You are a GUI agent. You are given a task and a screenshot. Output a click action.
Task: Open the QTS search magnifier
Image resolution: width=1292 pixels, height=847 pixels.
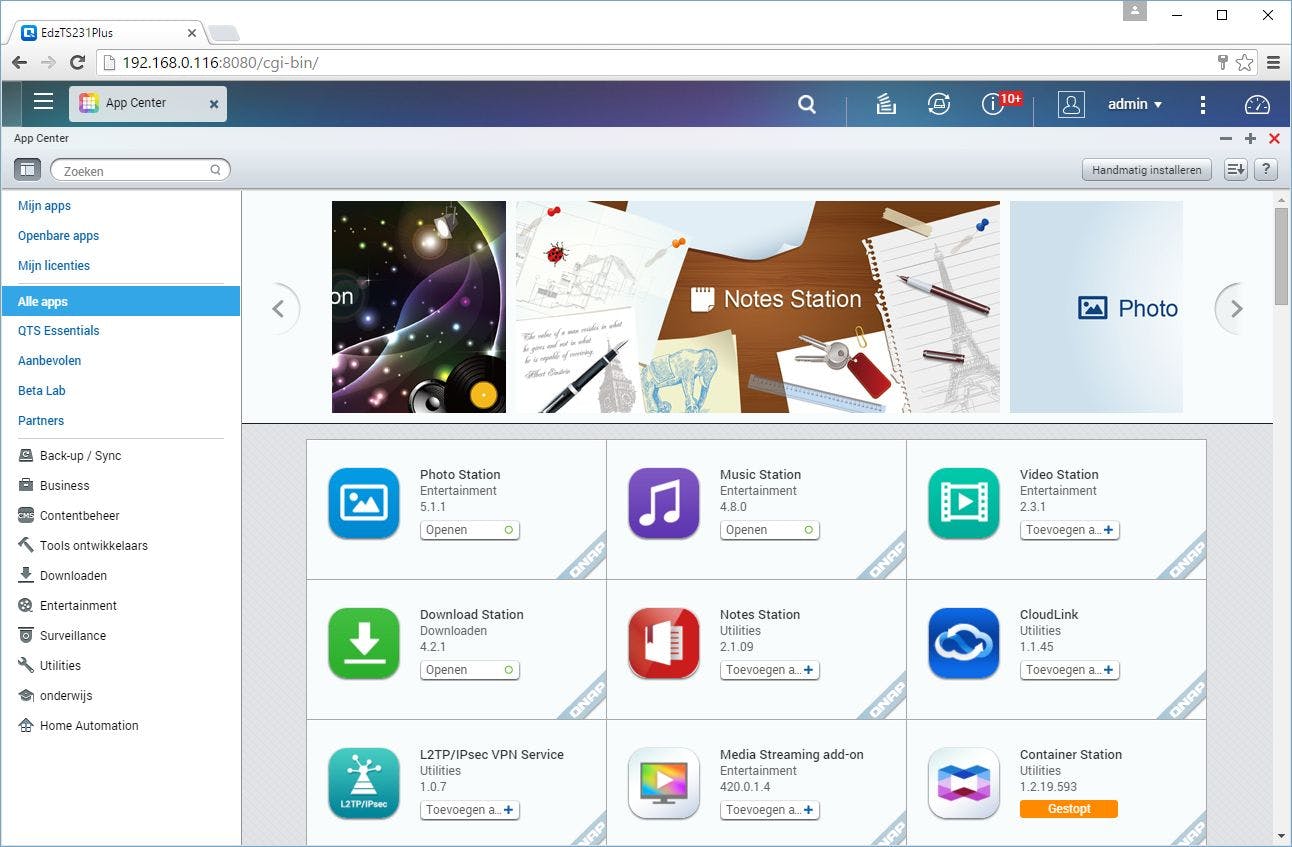[x=807, y=104]
